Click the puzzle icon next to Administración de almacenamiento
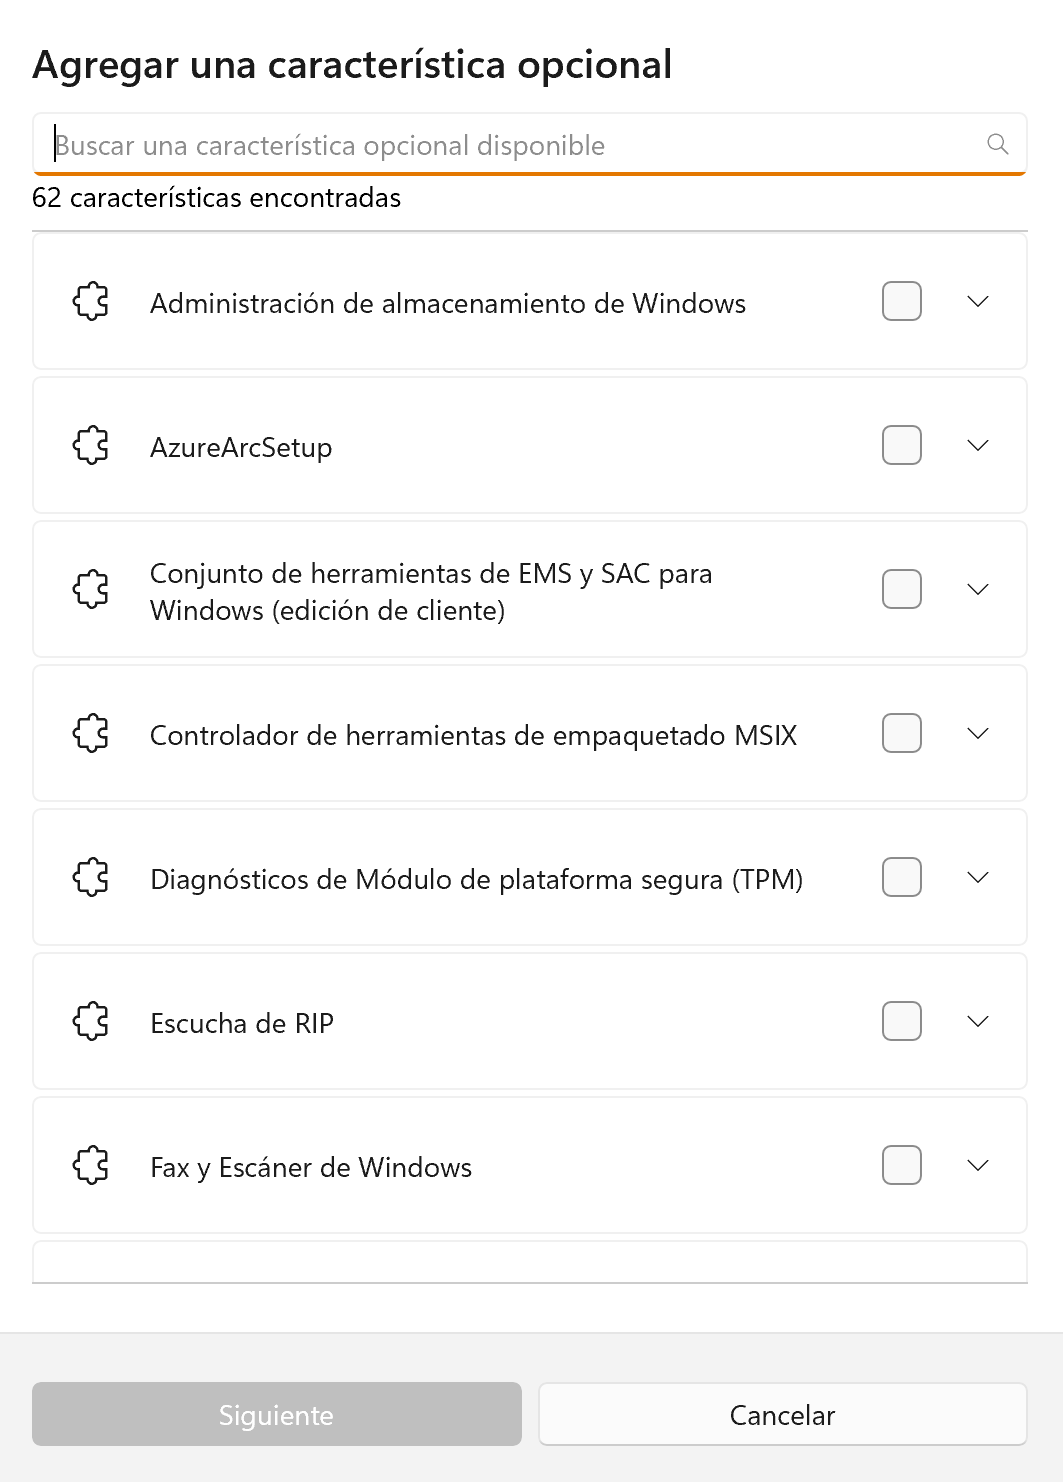Viewport: 1063px width, 1482px height. coord(91,302)
